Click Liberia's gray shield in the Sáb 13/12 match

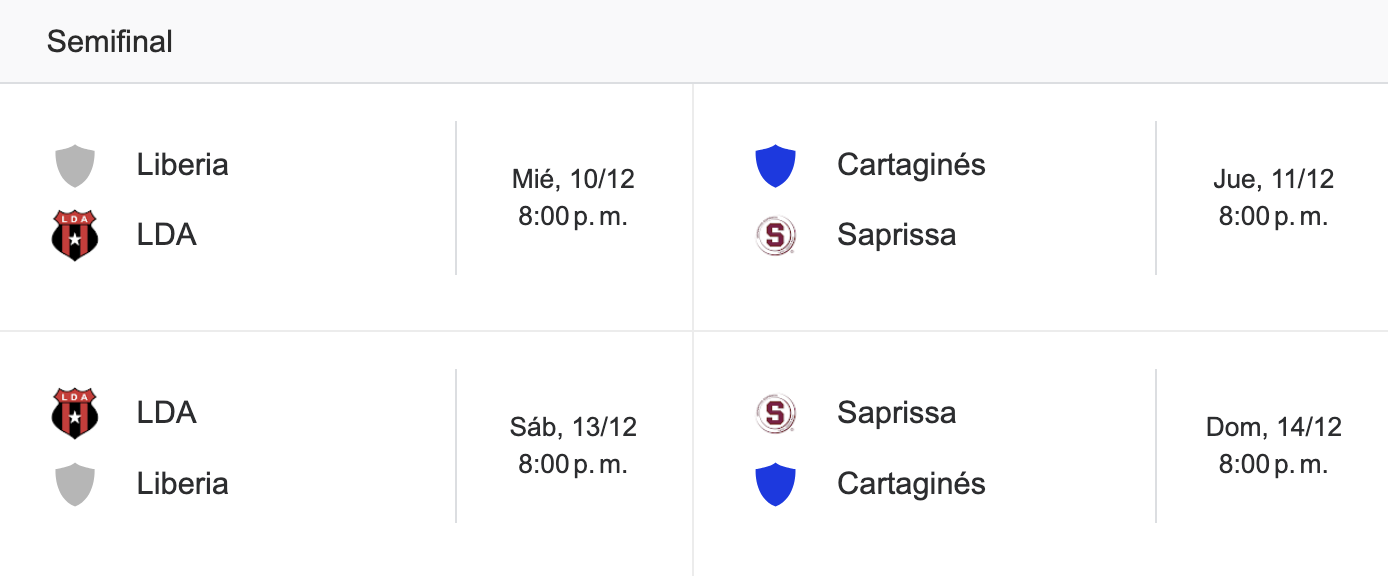[75, 484]
